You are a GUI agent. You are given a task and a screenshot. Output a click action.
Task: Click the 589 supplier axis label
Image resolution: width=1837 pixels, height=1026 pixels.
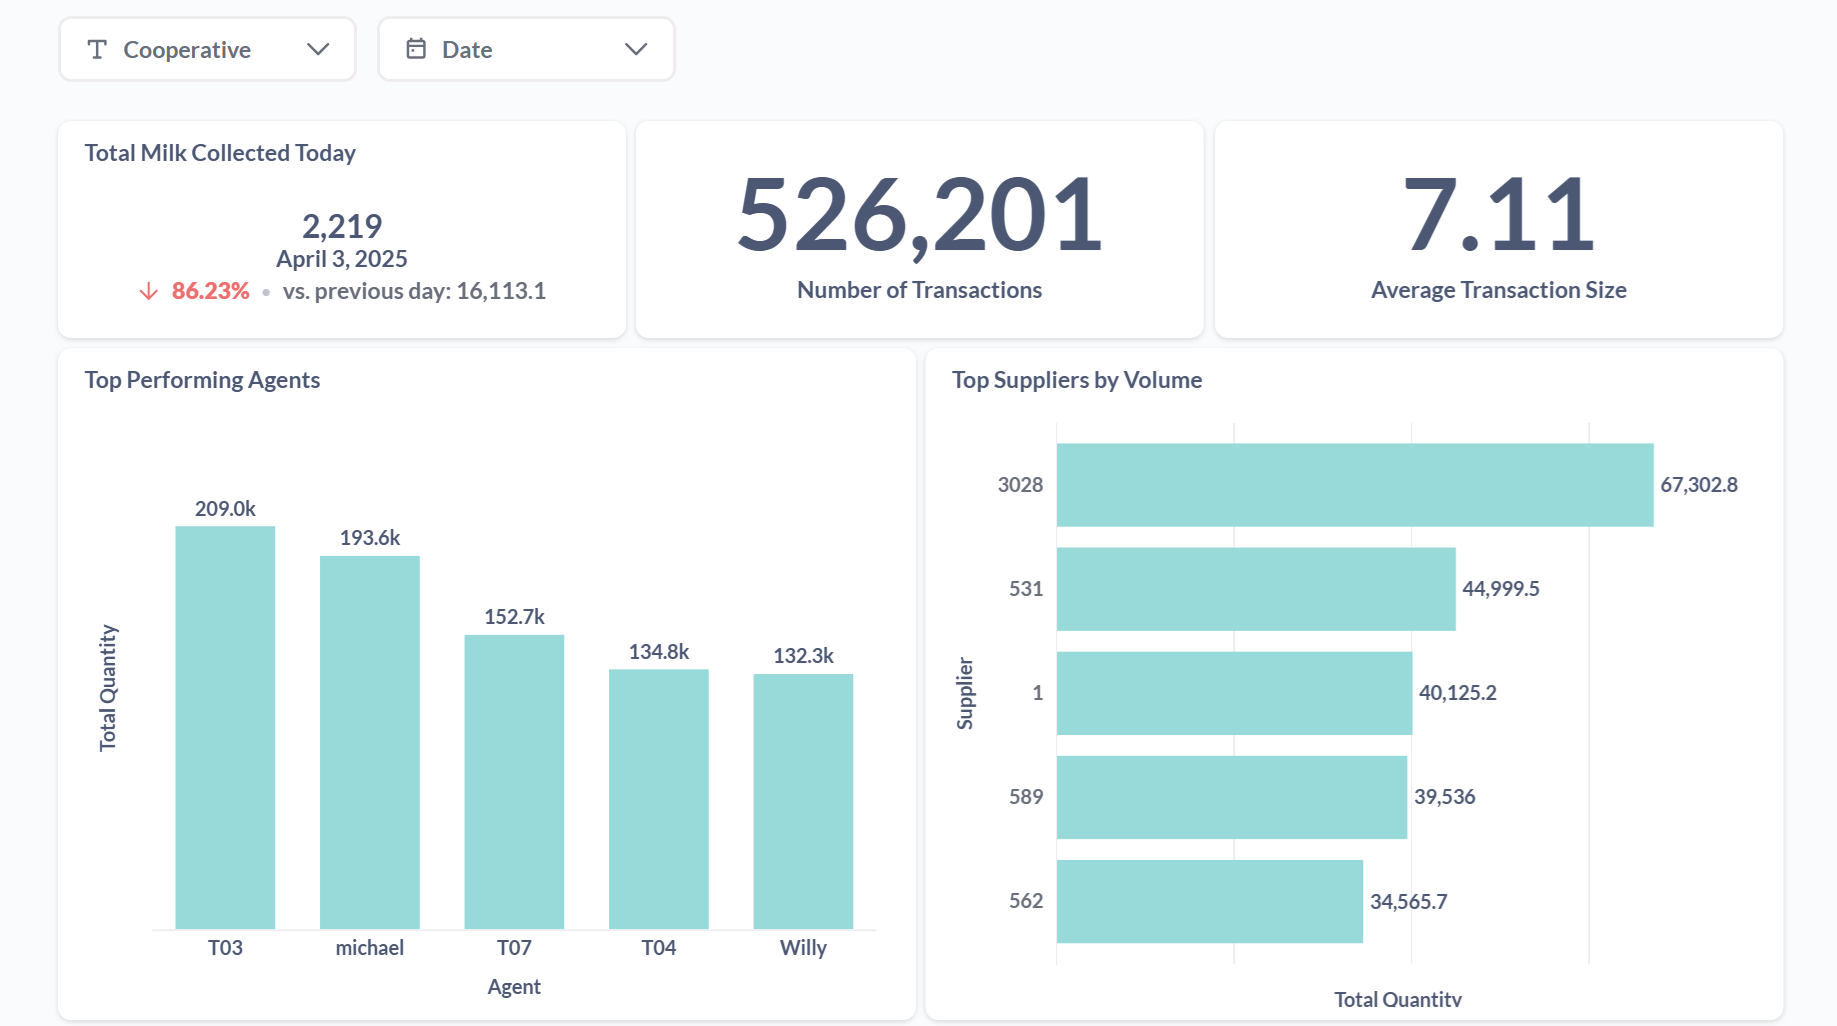pyautogui.click(x=1026, y=797)
